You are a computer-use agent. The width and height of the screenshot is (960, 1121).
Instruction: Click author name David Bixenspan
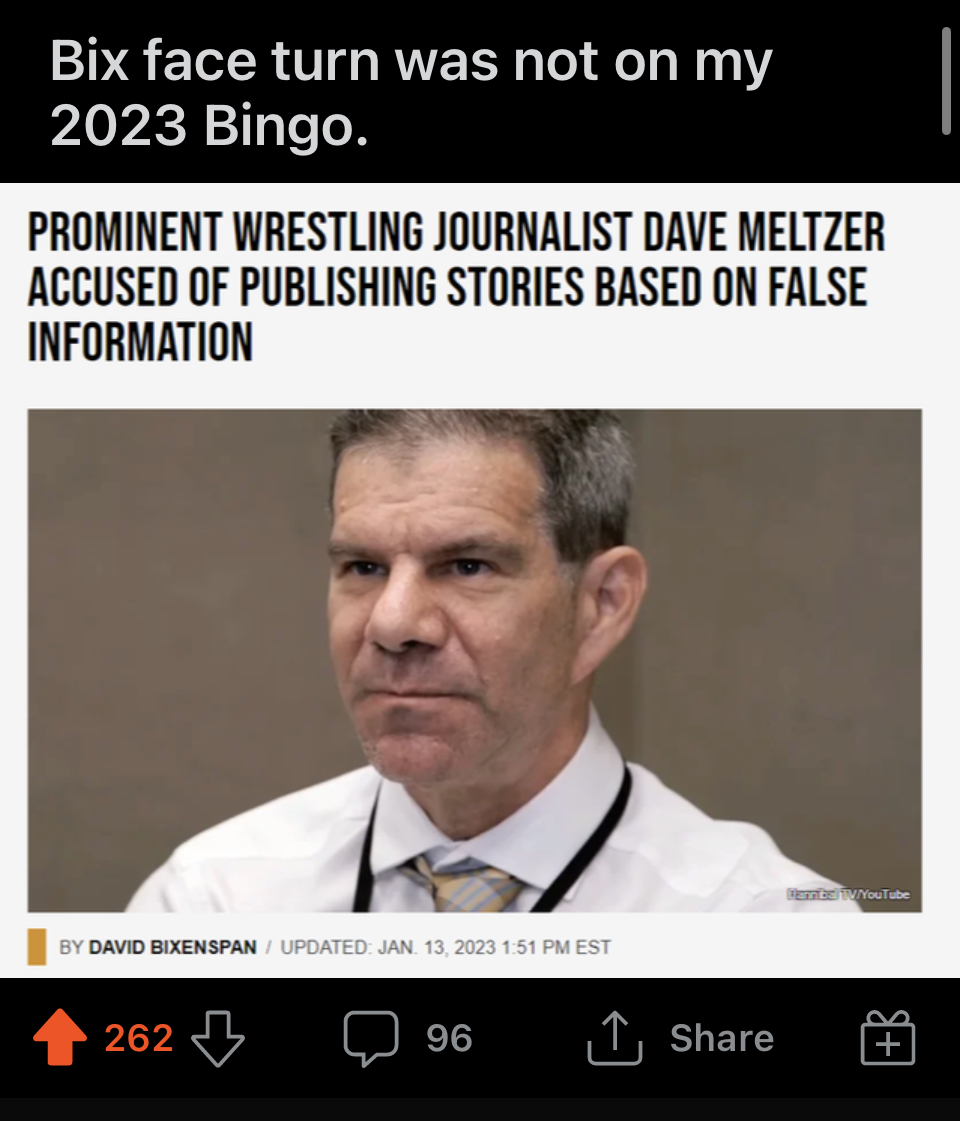tap(172, 947)
